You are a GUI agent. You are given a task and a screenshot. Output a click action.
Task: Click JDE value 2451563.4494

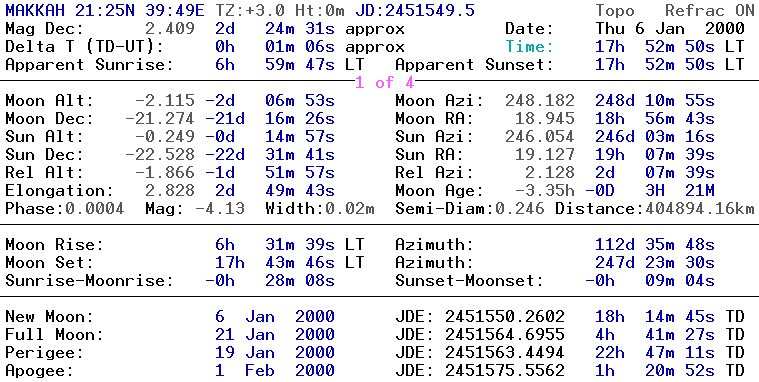coord(505,352)
